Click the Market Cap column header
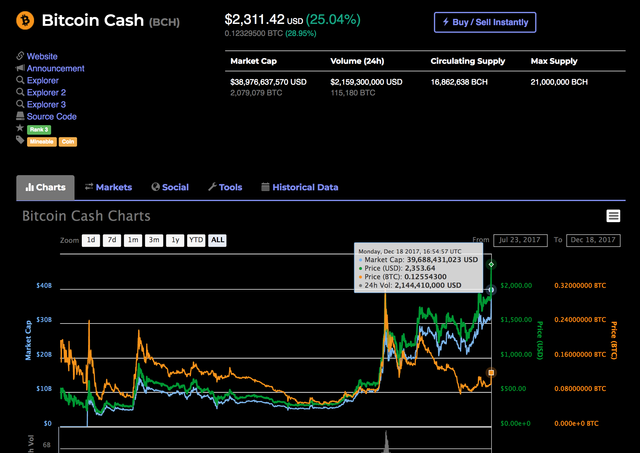Viewport: 640px width, 453px height. click(x=253, y=61)
